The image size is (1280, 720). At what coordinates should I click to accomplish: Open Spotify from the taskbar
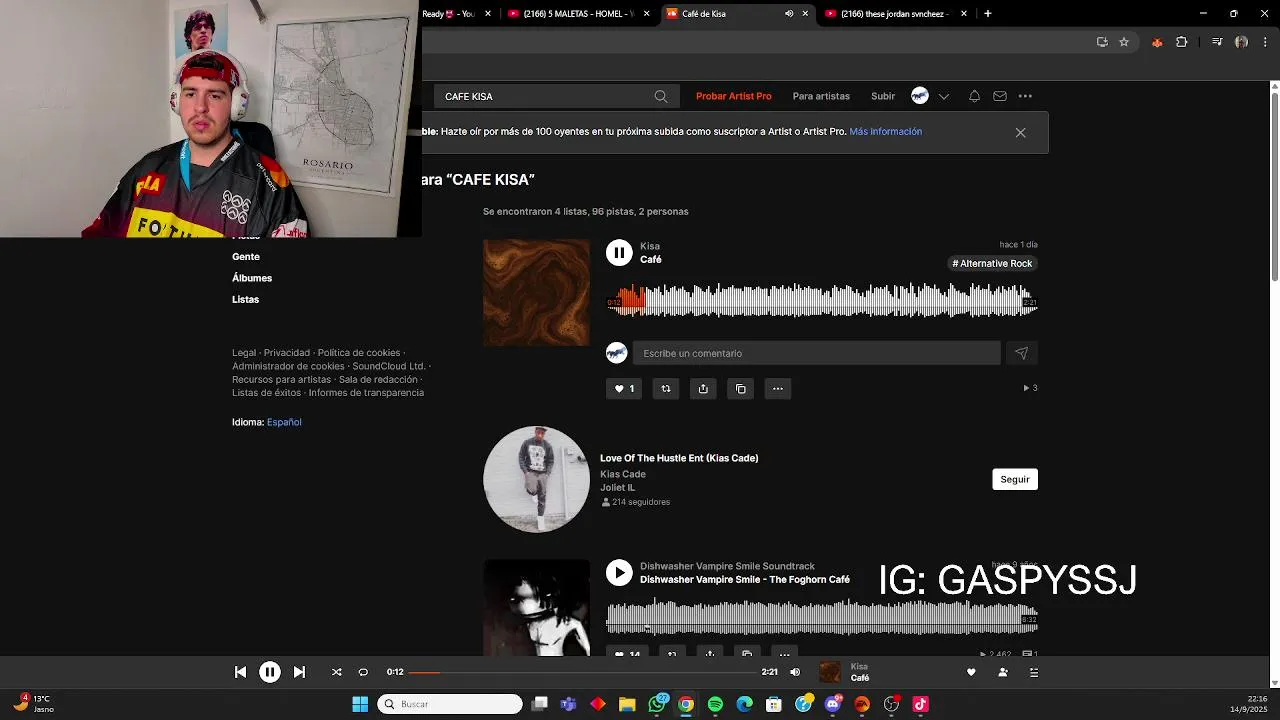coord(715,704)
